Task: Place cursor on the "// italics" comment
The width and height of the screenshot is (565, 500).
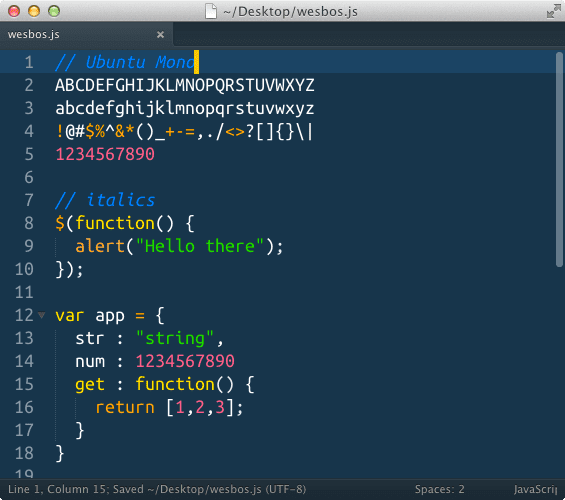Action: pyautogui.click(x=105, y=200)
